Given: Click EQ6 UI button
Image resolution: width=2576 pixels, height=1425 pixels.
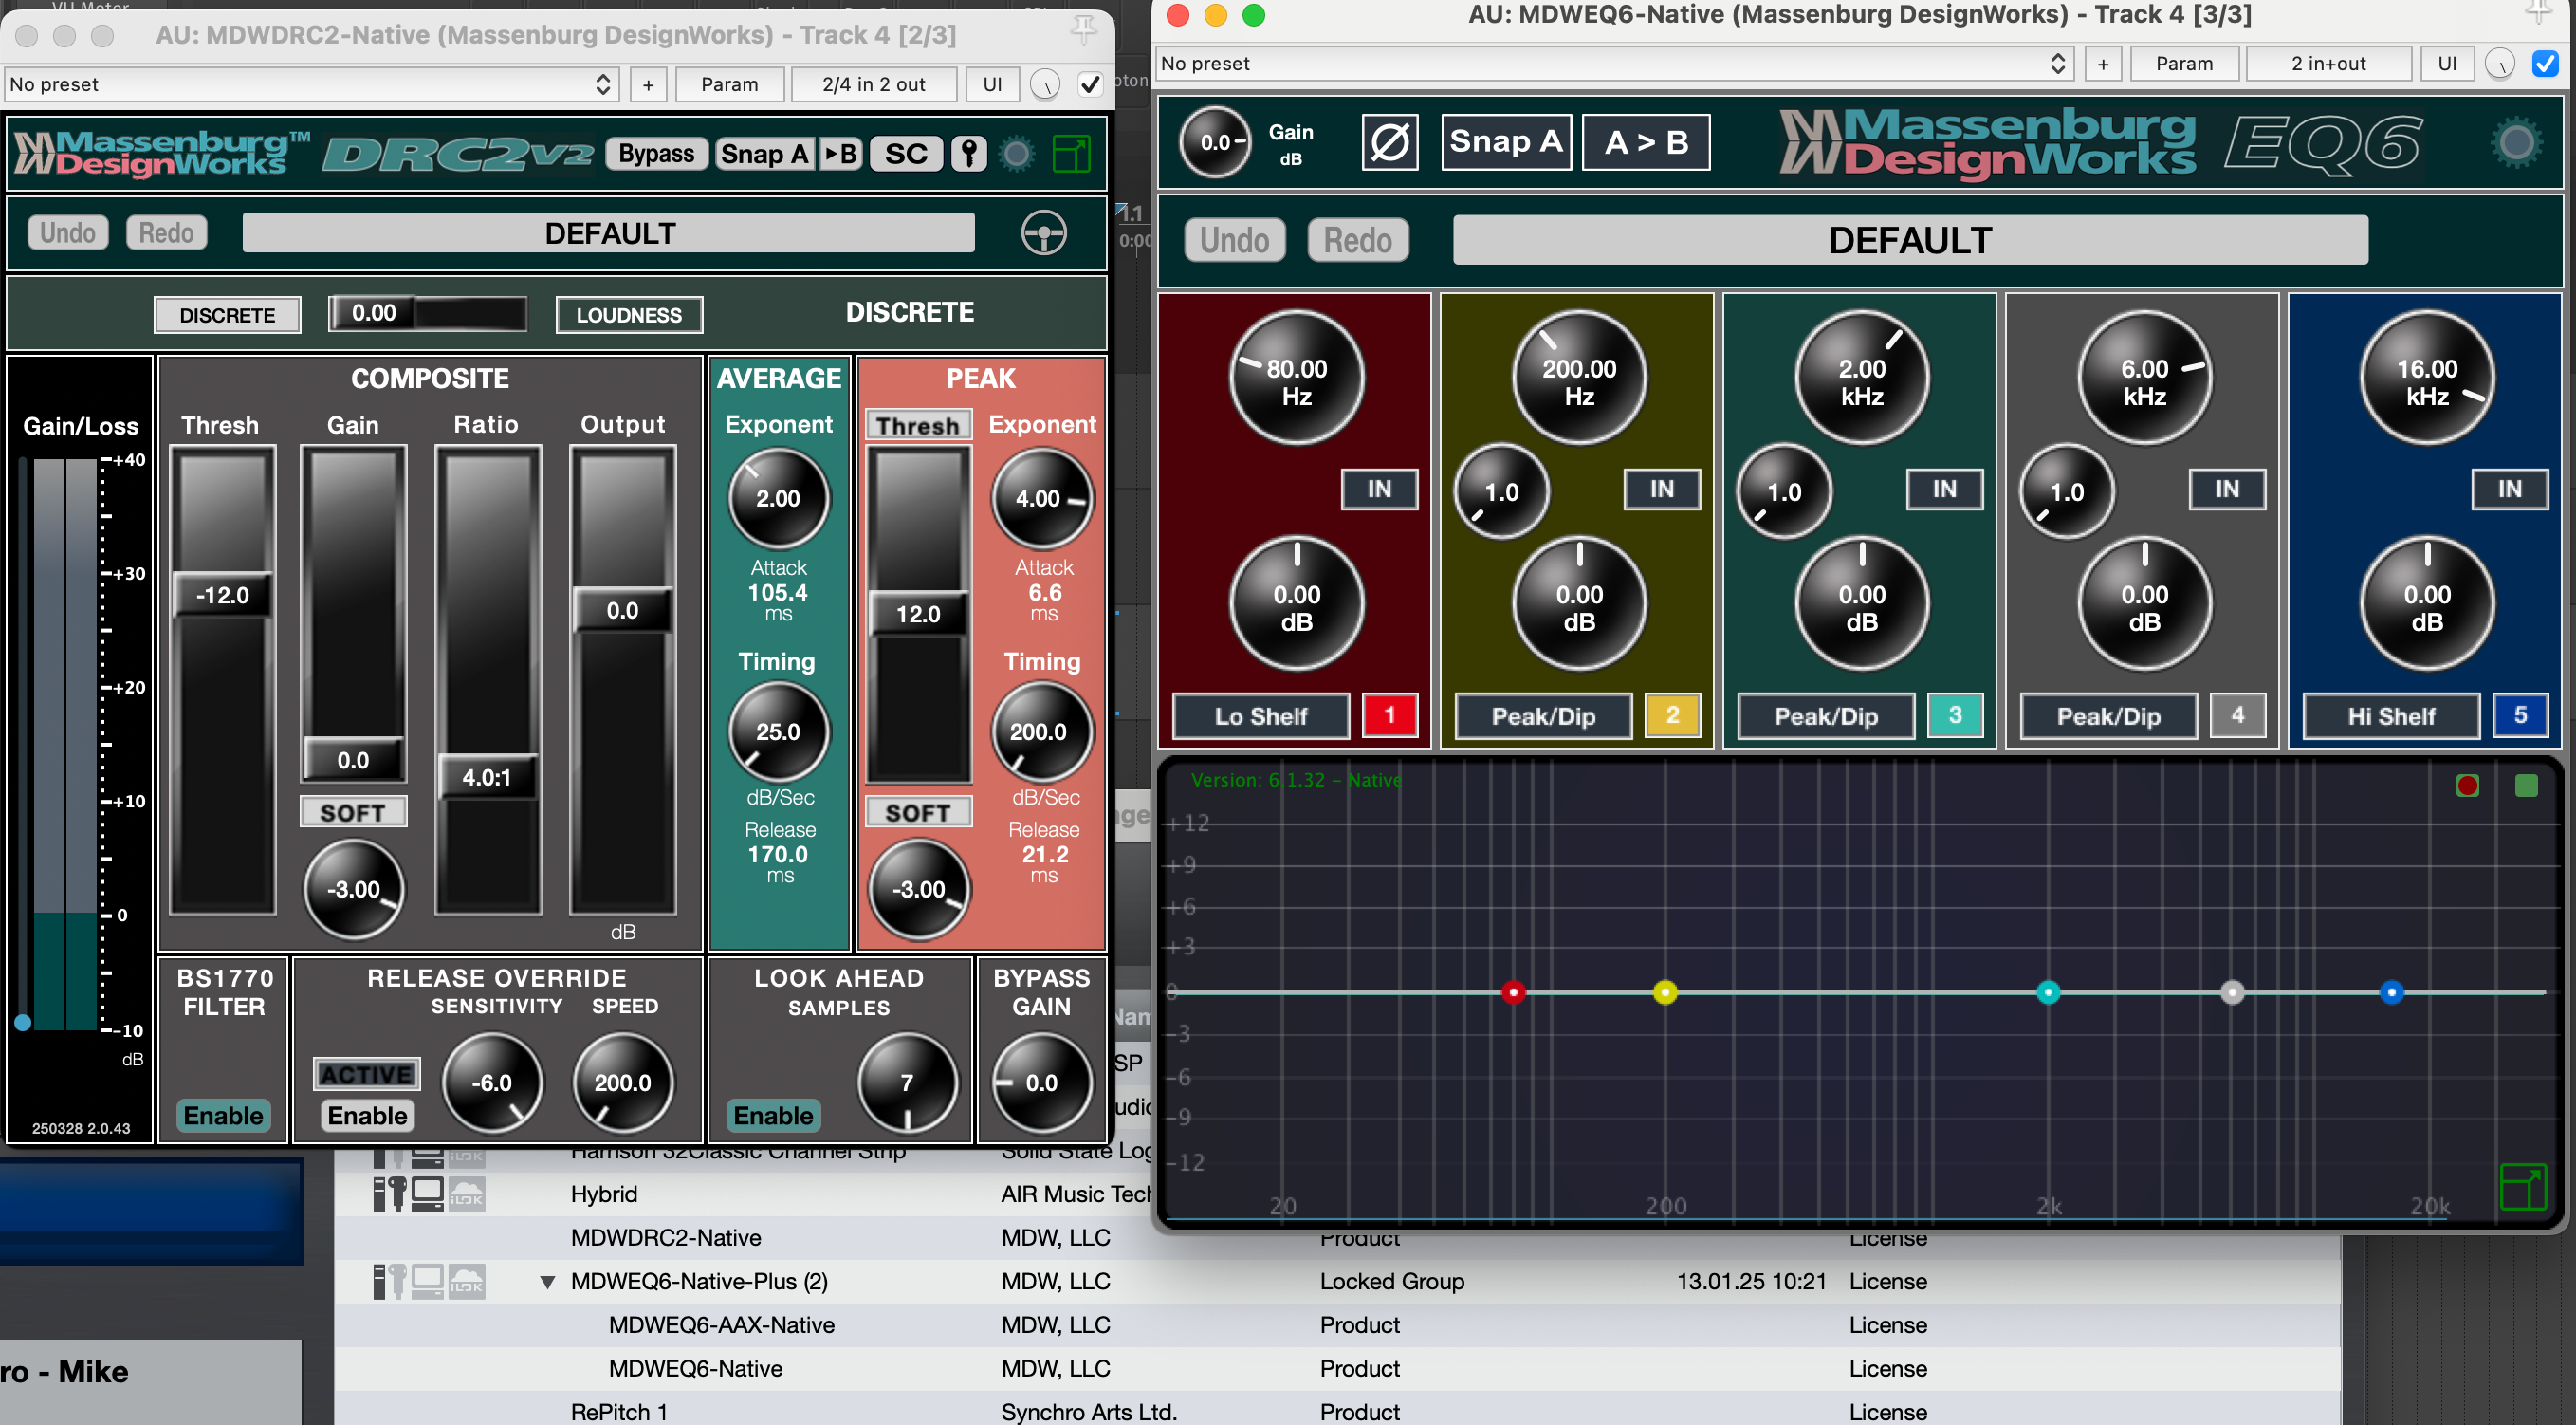Looking at the screenshot, I should click(x=2446, y=63).
